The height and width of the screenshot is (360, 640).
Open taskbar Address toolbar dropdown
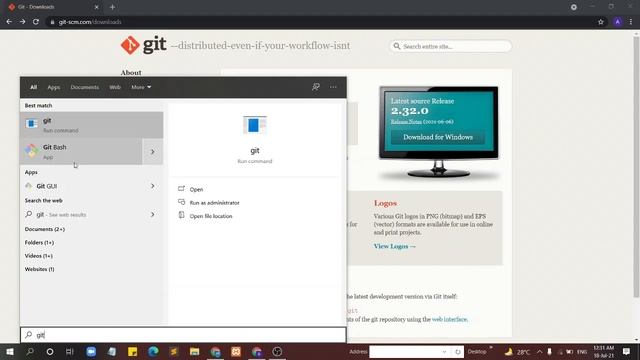coord(444,352)
